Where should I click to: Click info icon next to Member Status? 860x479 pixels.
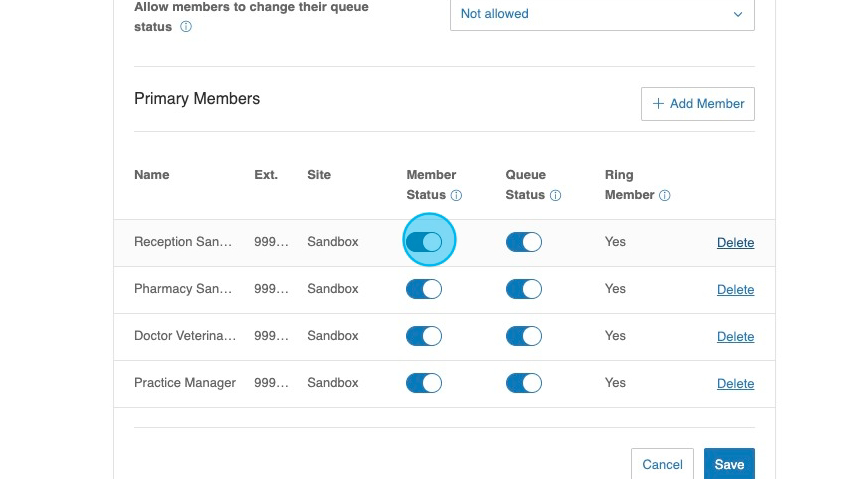tap(456, 196)
